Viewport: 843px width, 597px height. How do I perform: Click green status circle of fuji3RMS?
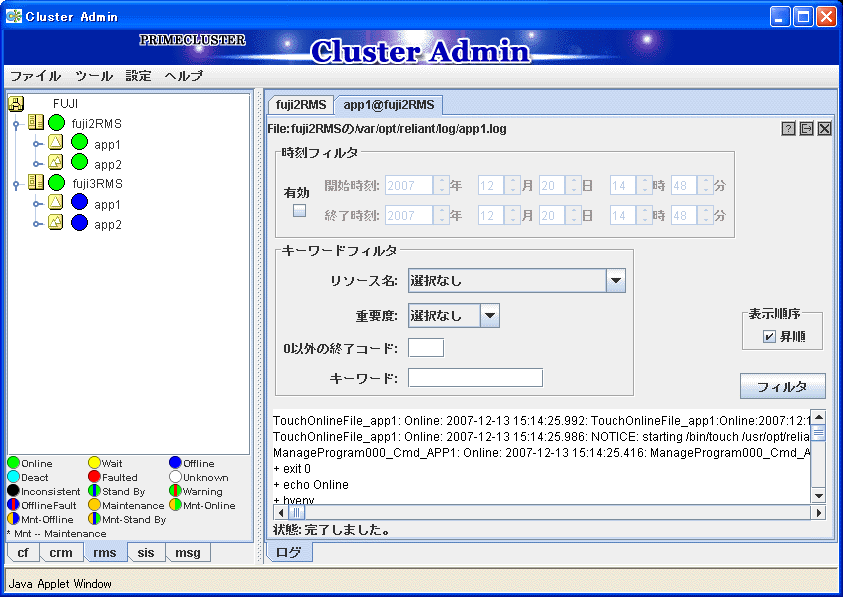point(56,183)
